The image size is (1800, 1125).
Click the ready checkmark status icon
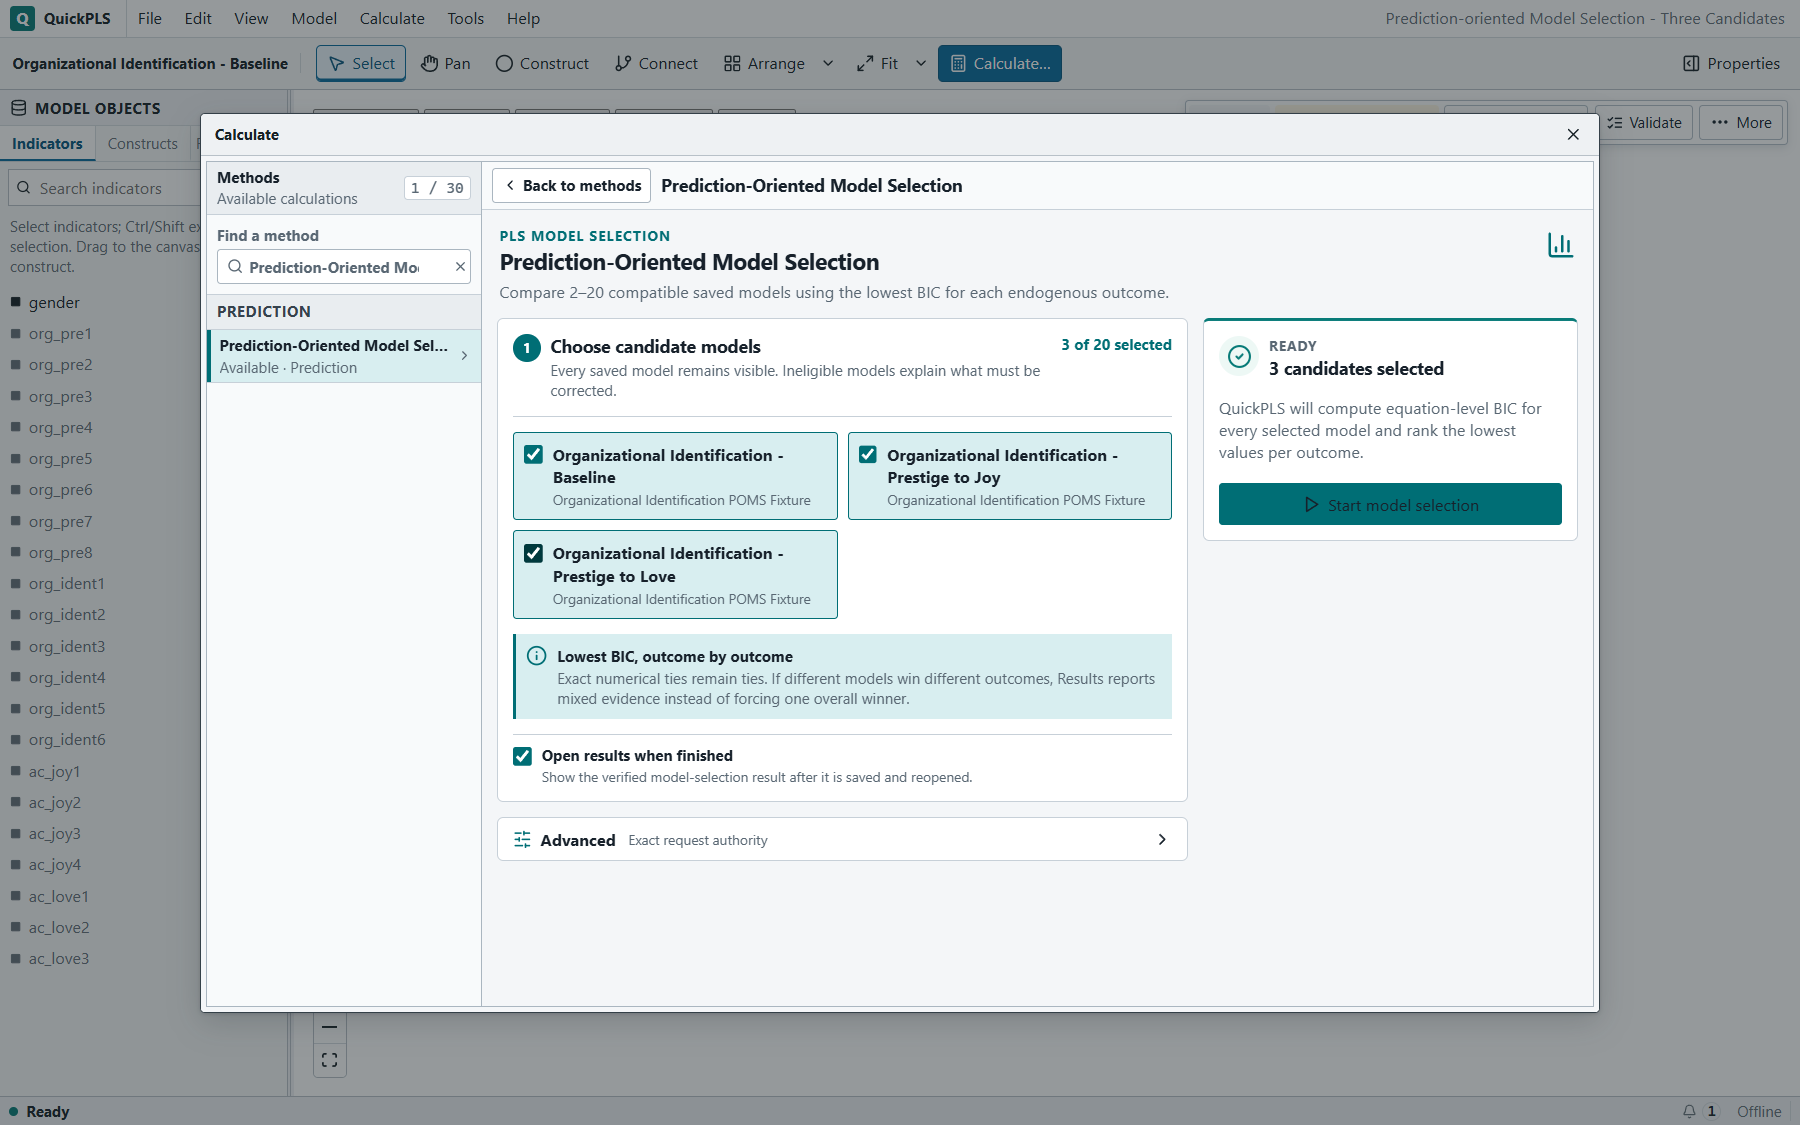1239,357
